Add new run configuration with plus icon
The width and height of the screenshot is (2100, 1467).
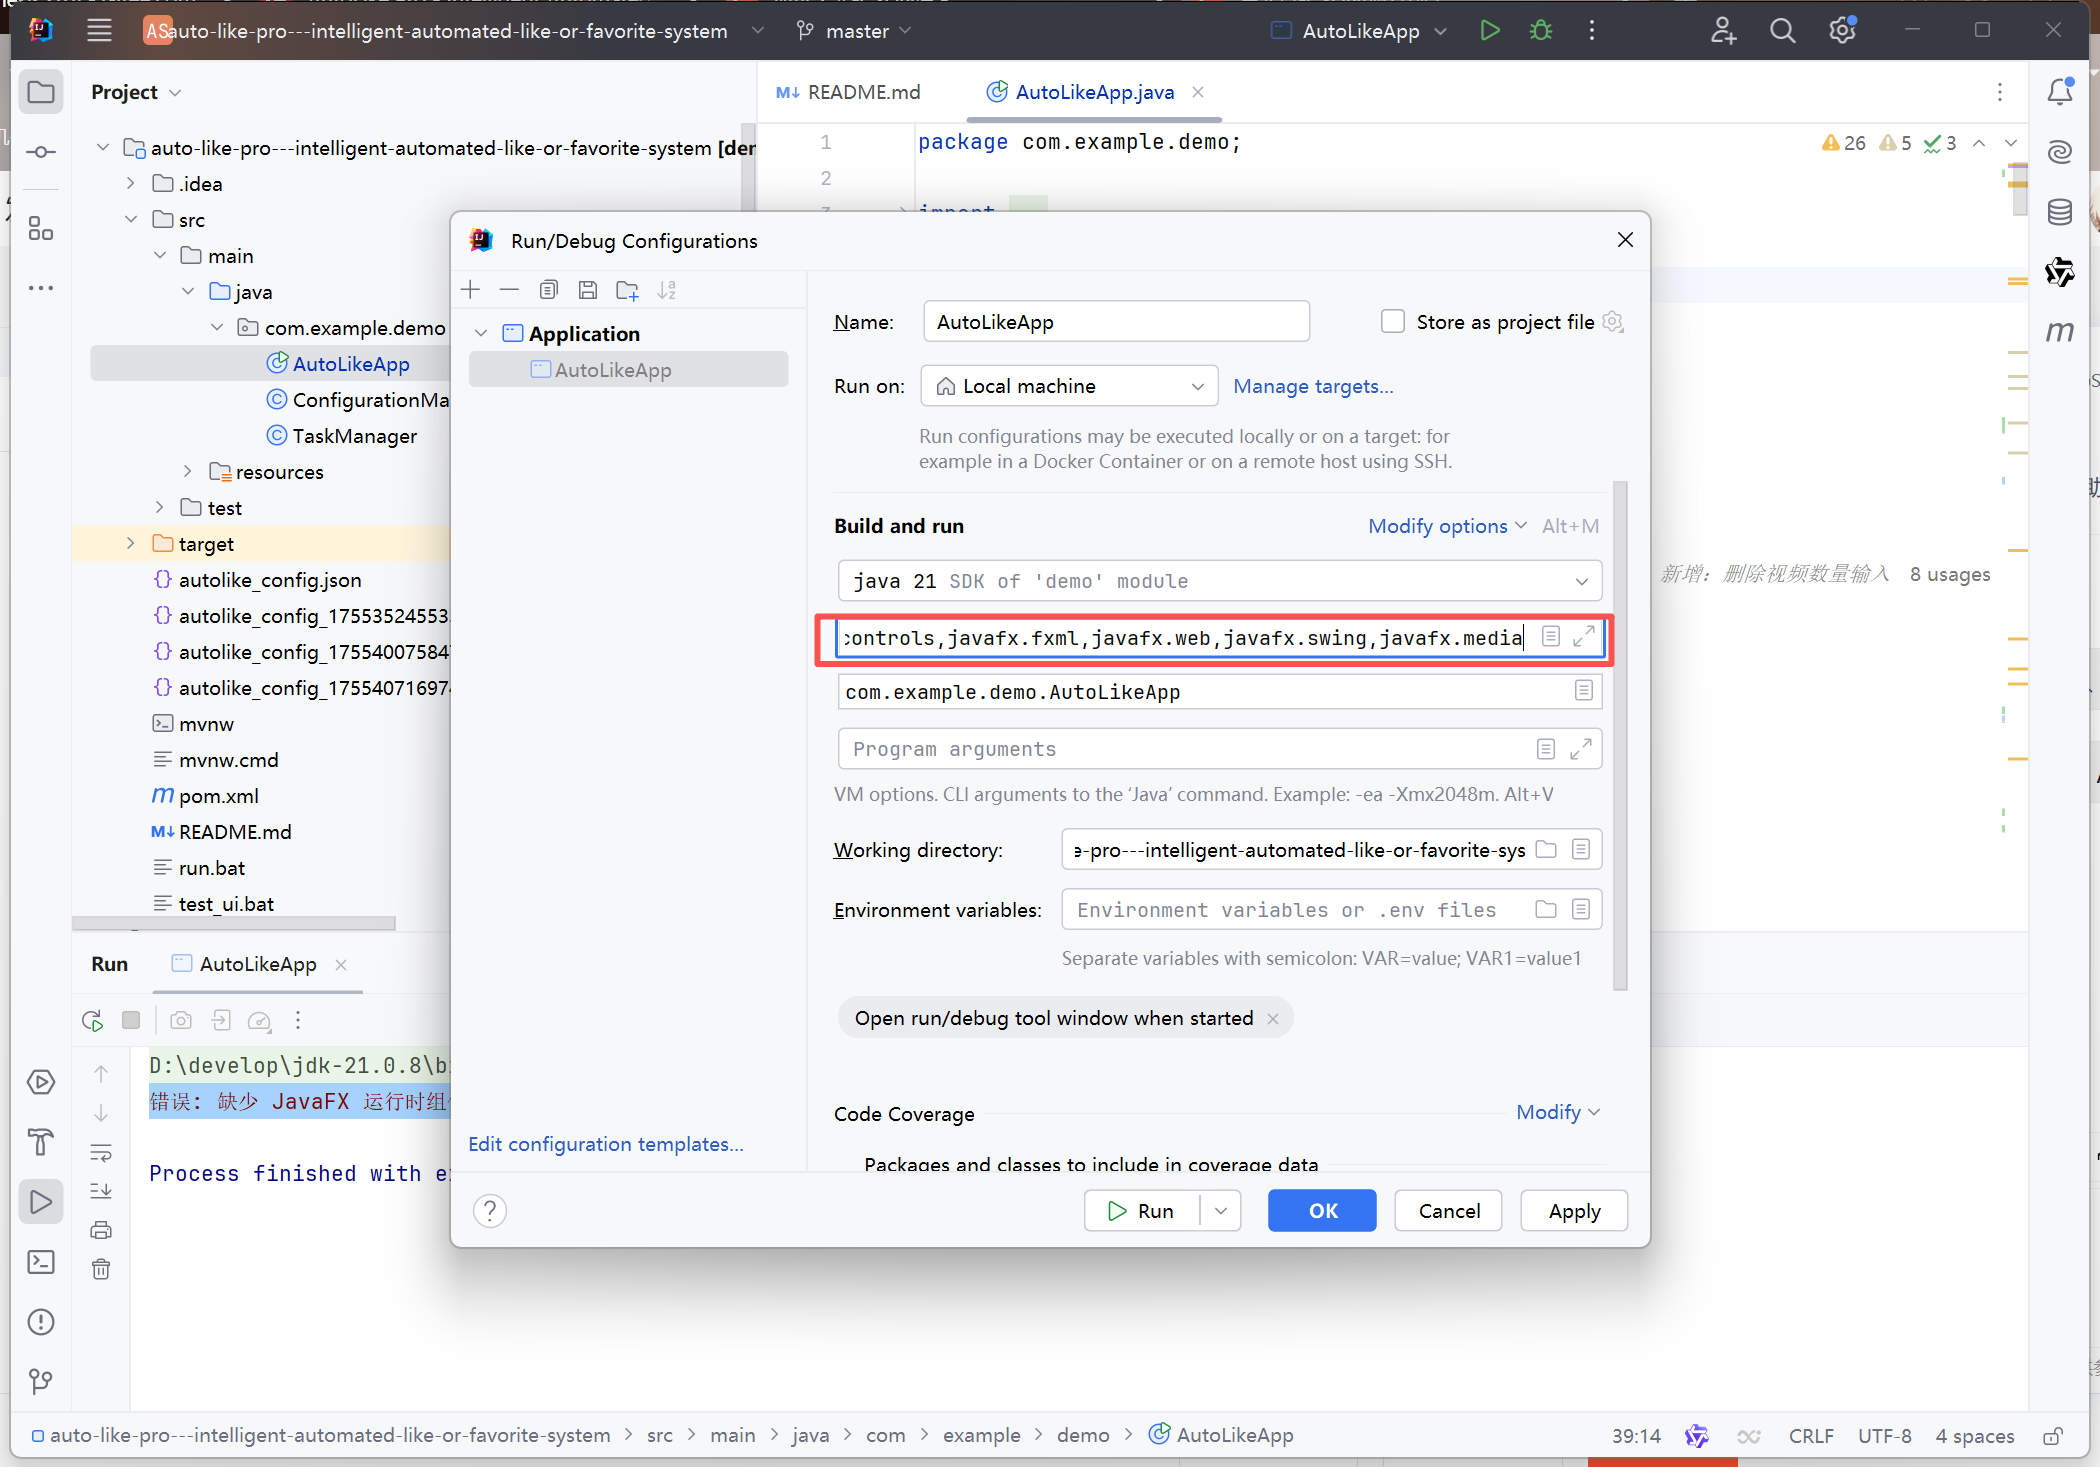click(471, 290)
